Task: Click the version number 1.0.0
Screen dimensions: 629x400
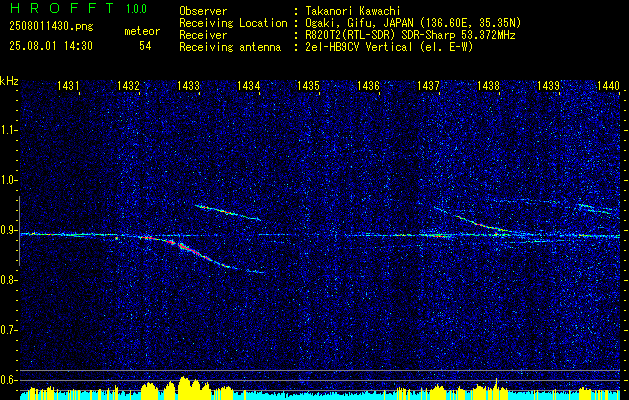Action: click(136, 9)
